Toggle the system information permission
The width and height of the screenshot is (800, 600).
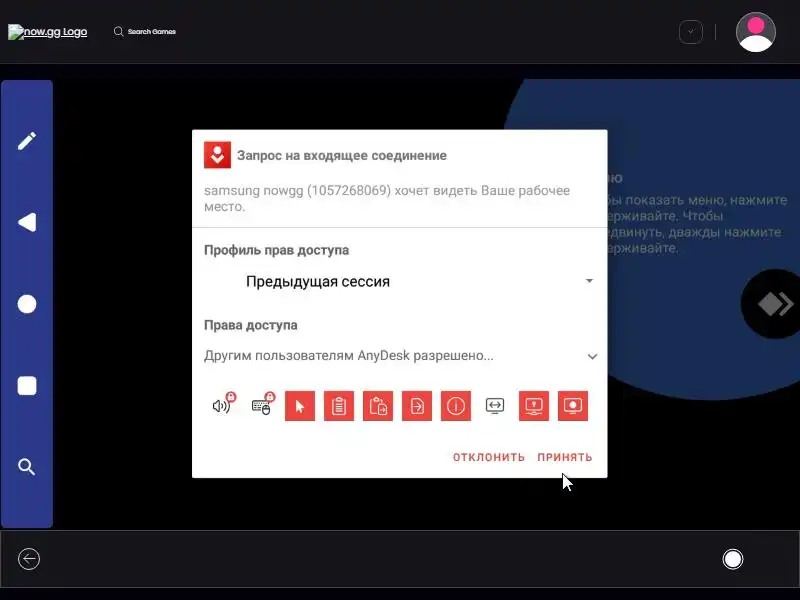(x=456, y=406)
